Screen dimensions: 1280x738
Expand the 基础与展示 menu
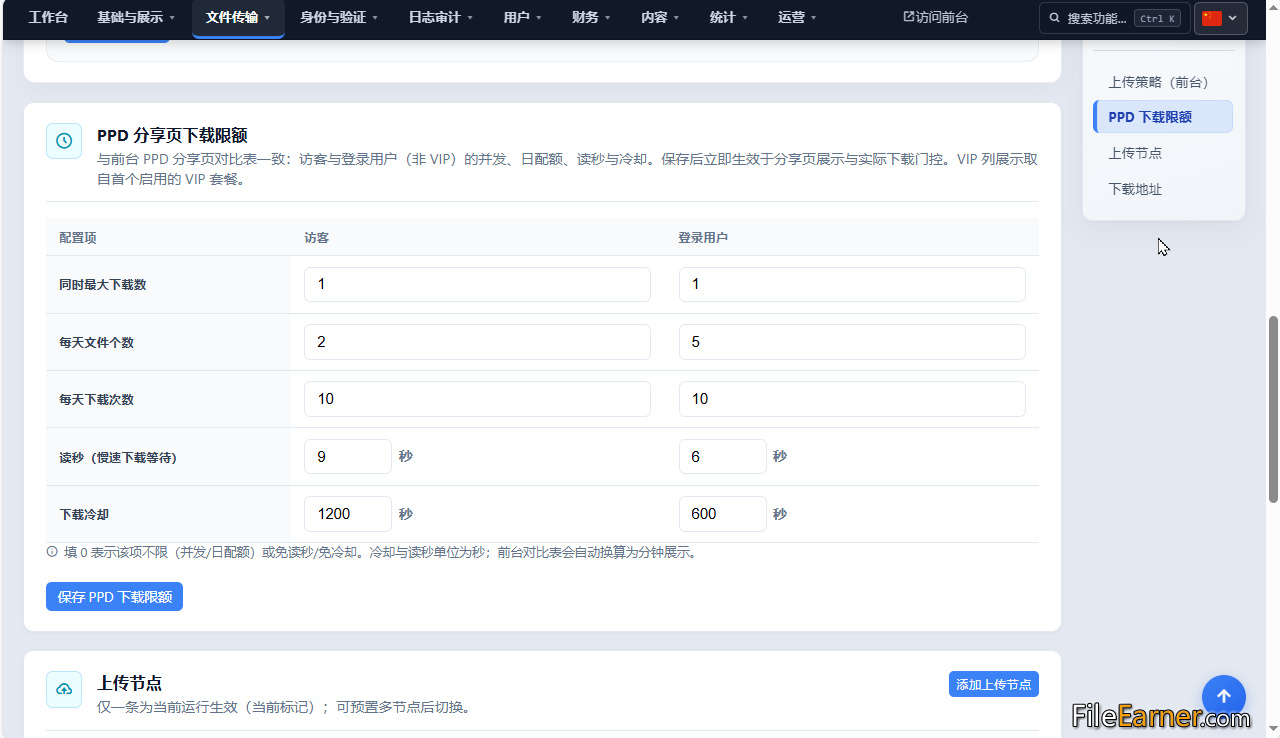point(136,18)
